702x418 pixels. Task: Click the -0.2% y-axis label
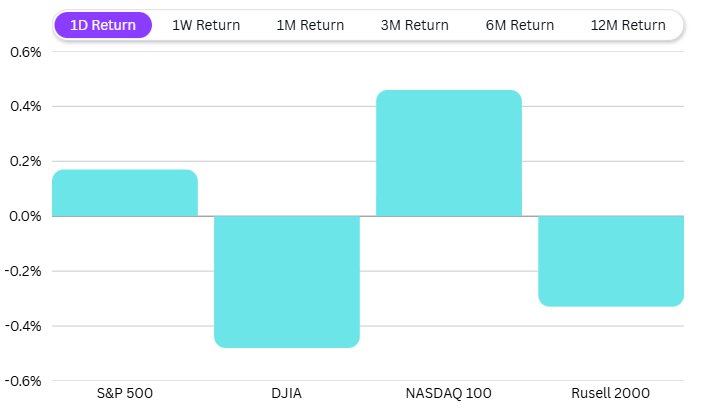coord(23,271)
